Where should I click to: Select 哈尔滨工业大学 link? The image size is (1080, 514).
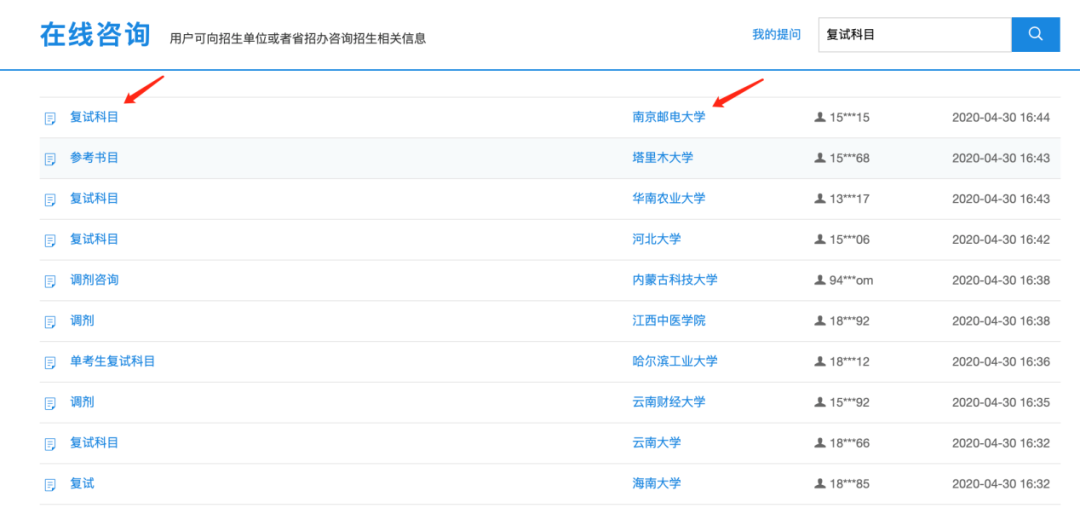[x=674, y=361]
